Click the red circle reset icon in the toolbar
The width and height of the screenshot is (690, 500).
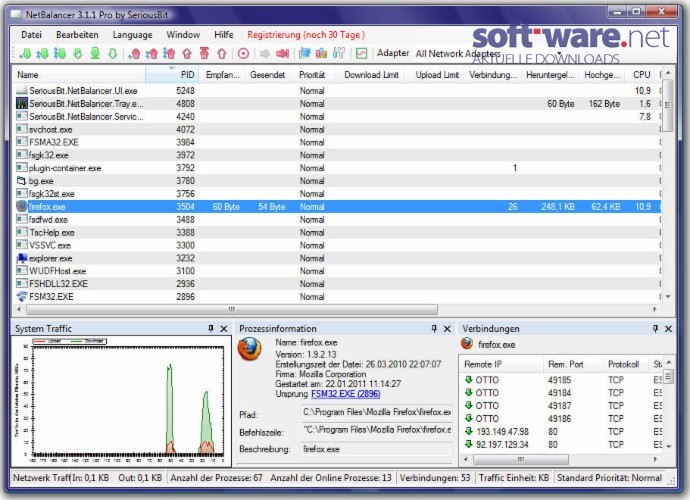243,54
